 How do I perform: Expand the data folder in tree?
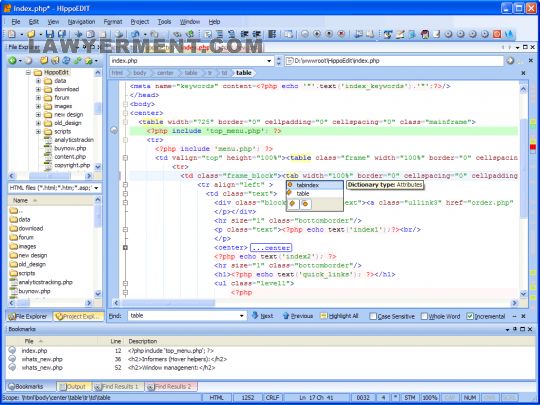pyautogui.click(x=39, y=81)
